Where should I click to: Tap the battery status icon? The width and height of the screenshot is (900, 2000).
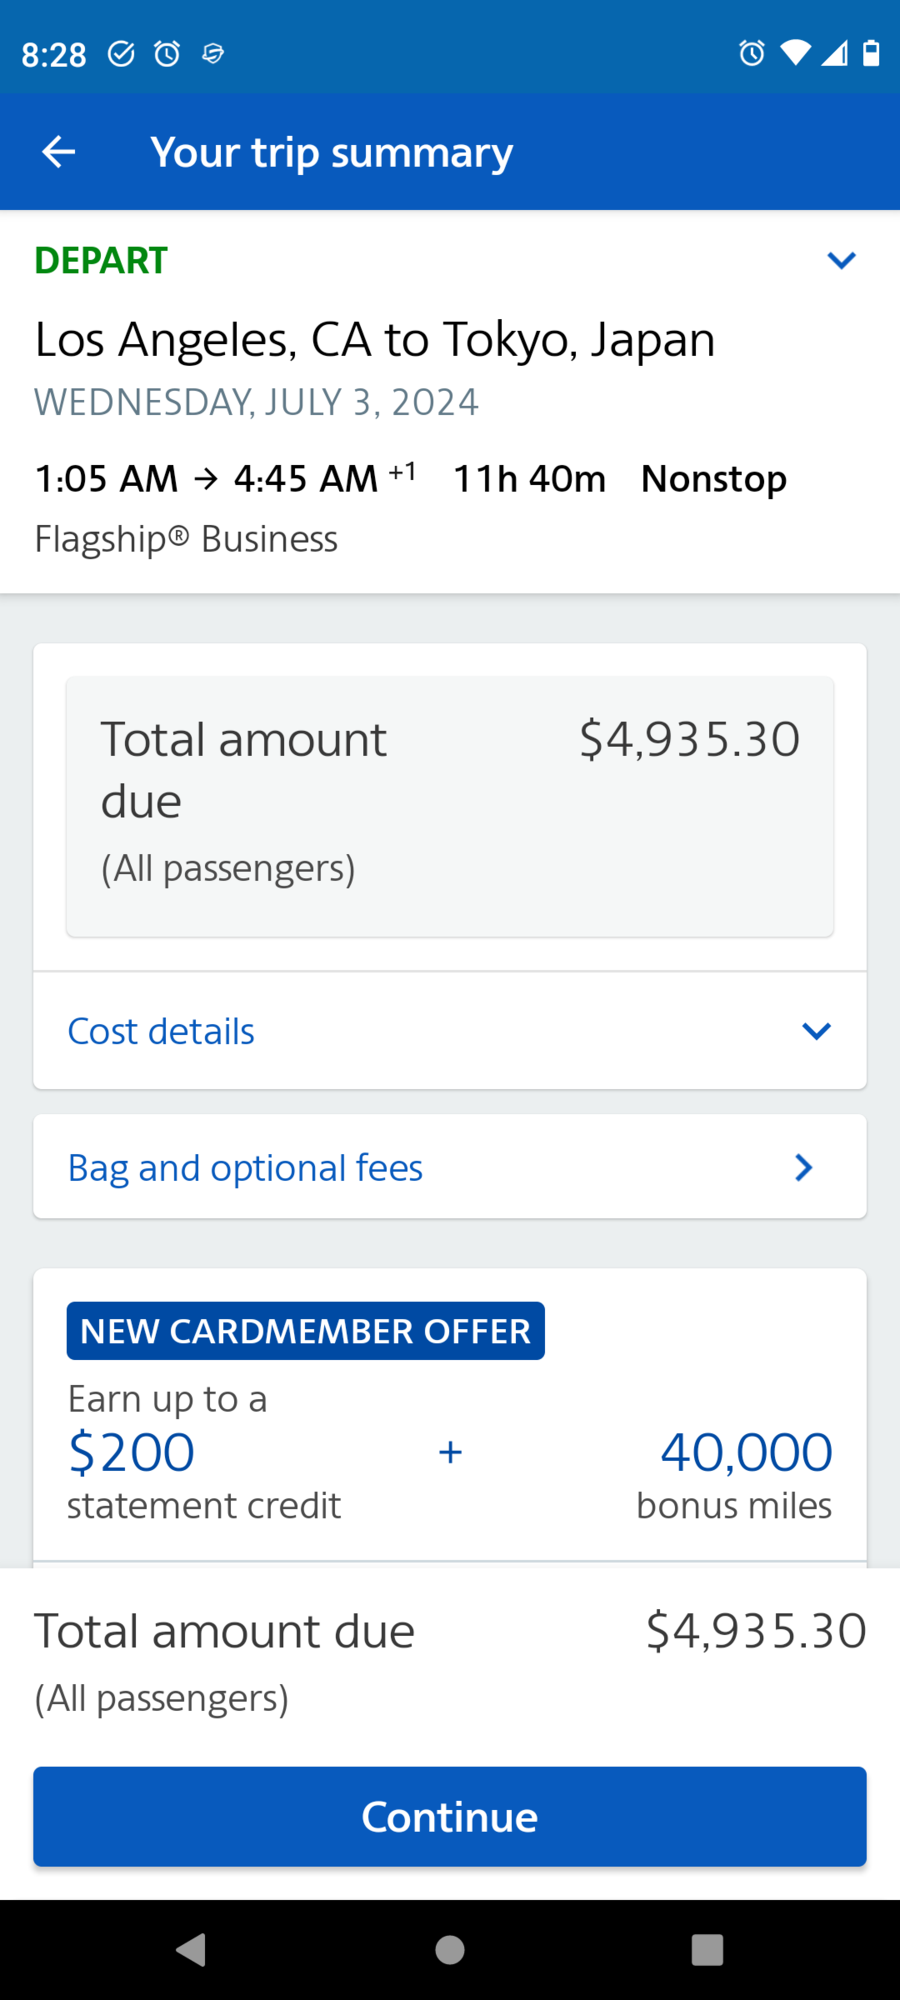pos(872,54)
